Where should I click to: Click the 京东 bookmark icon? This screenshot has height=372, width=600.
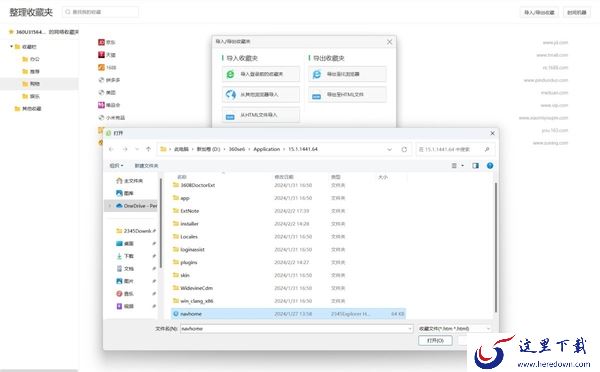pyautogui.click(x=101, y=42)
